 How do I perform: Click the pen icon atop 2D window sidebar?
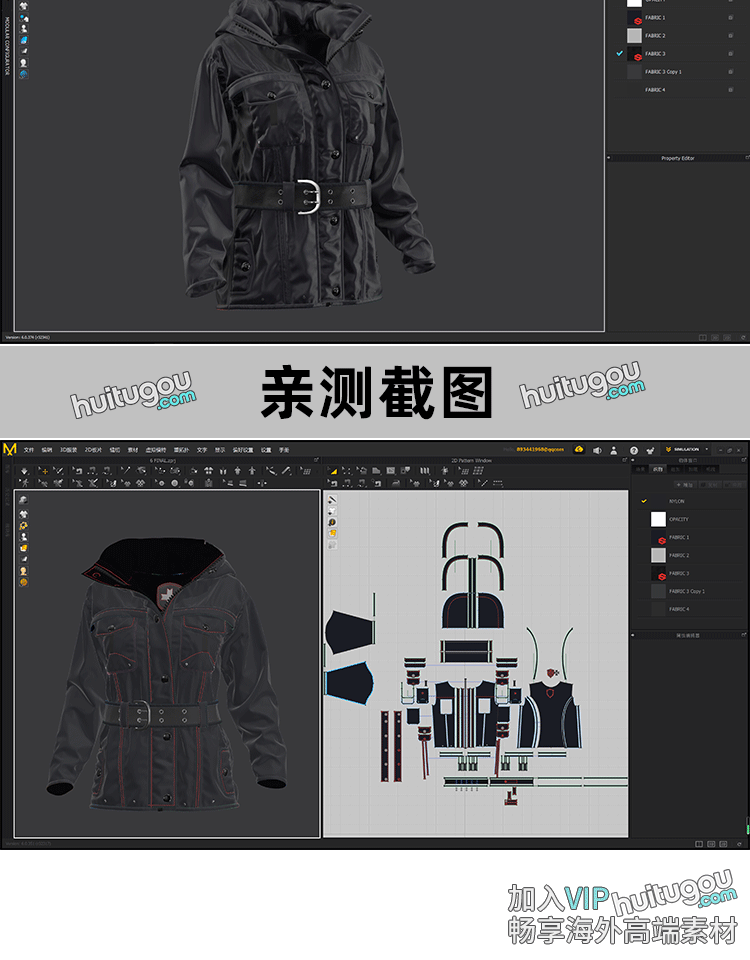[332, 500]
